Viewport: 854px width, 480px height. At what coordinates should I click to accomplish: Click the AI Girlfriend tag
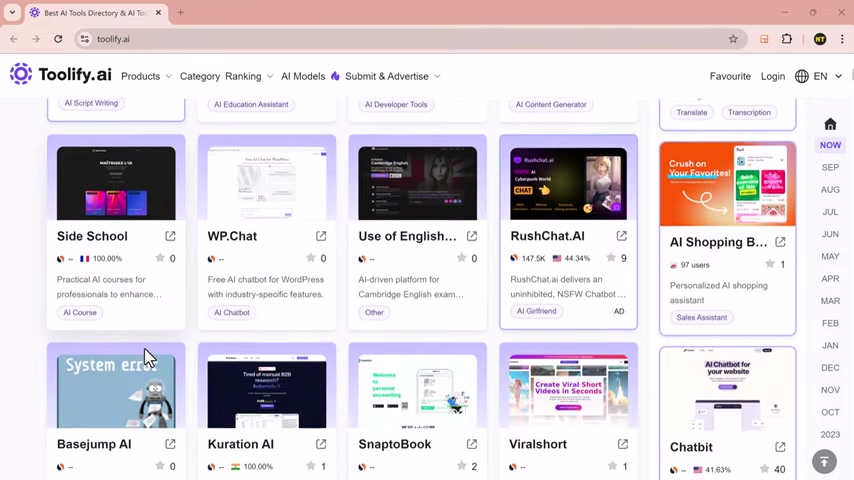pos(536,311)
